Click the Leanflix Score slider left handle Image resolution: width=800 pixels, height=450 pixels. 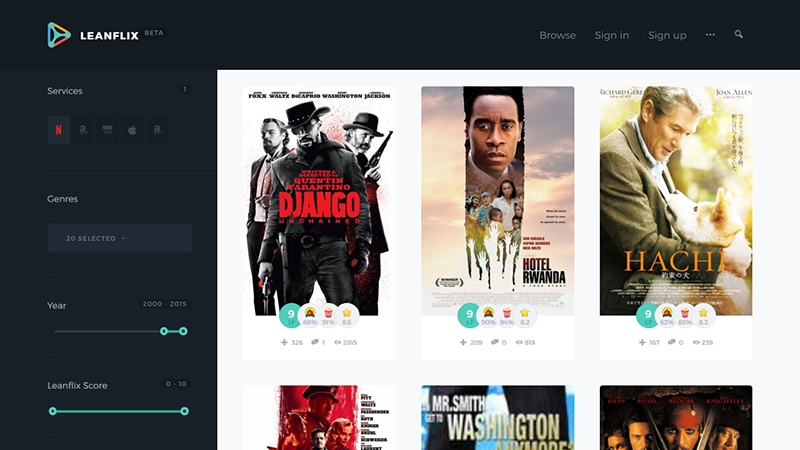point(53,411)
